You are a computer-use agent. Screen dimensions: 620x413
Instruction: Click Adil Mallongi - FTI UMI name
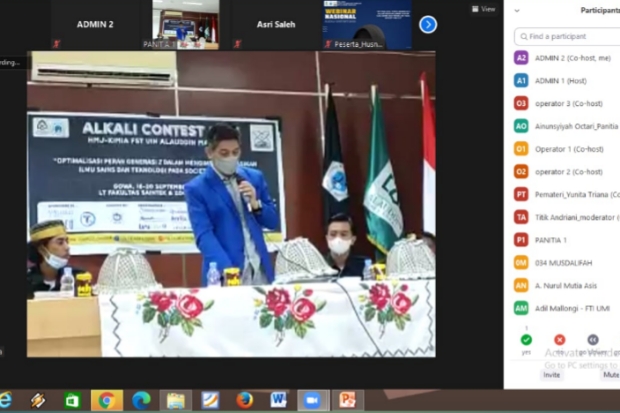[572, 308]
